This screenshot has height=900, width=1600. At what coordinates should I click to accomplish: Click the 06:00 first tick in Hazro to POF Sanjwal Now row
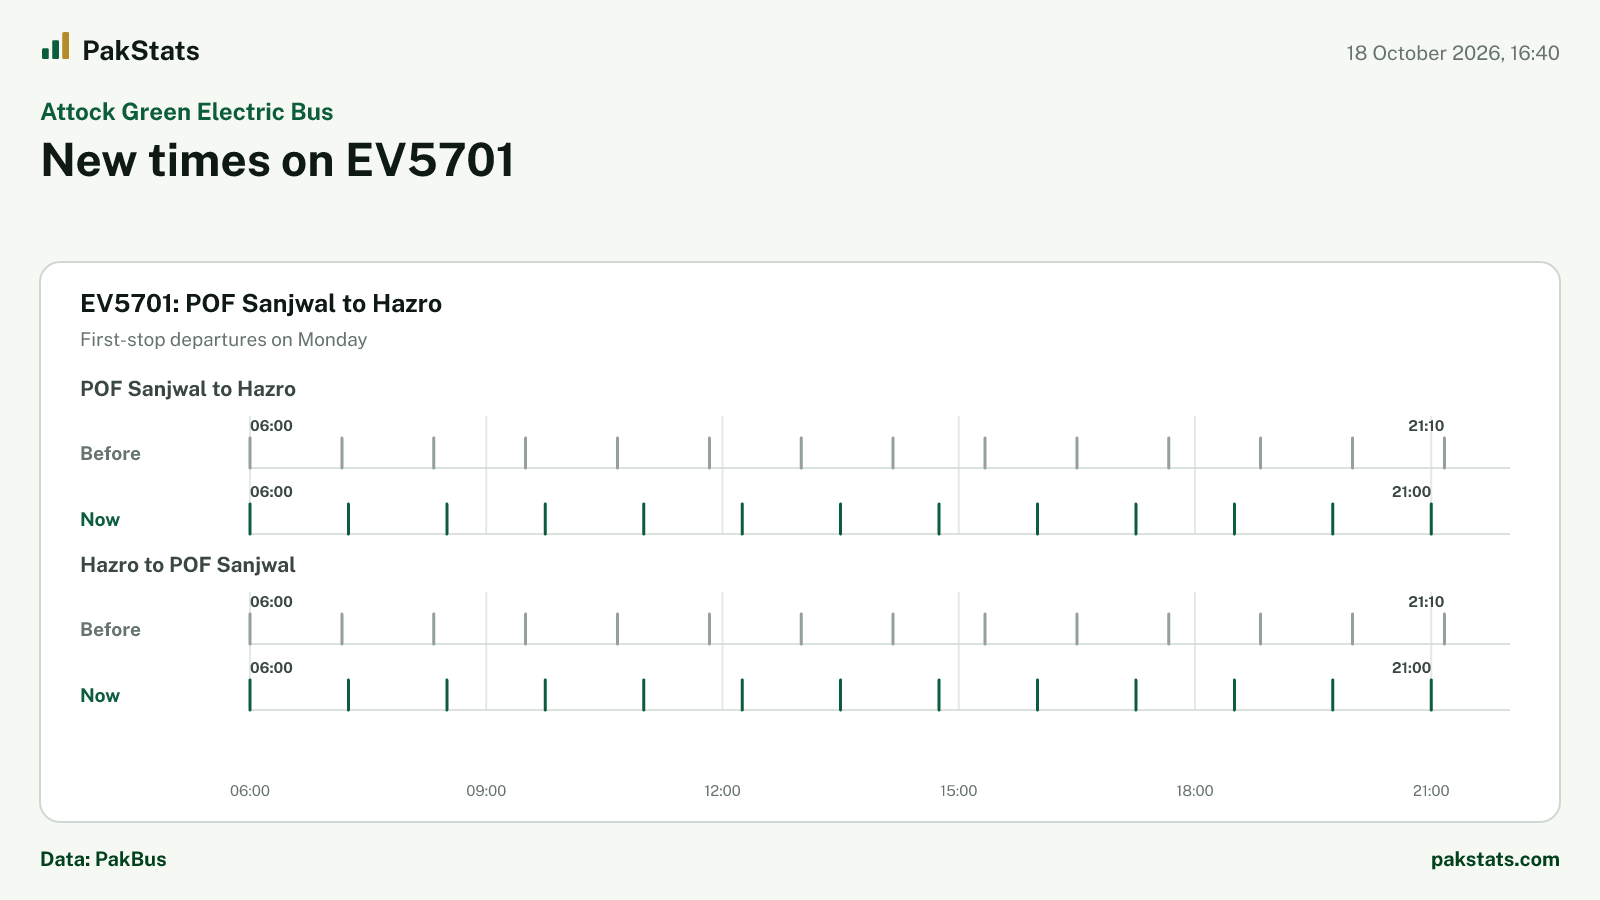(250, 695)
